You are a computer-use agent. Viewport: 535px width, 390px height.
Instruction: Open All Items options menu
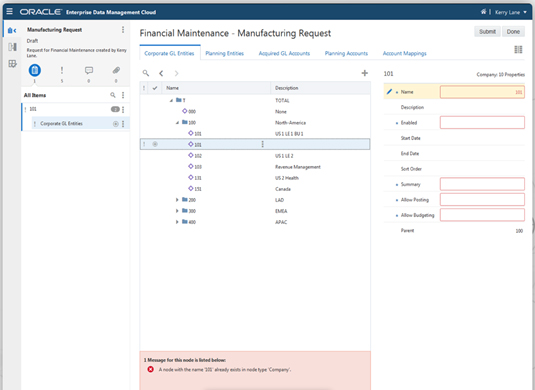(x=123, y=95)
